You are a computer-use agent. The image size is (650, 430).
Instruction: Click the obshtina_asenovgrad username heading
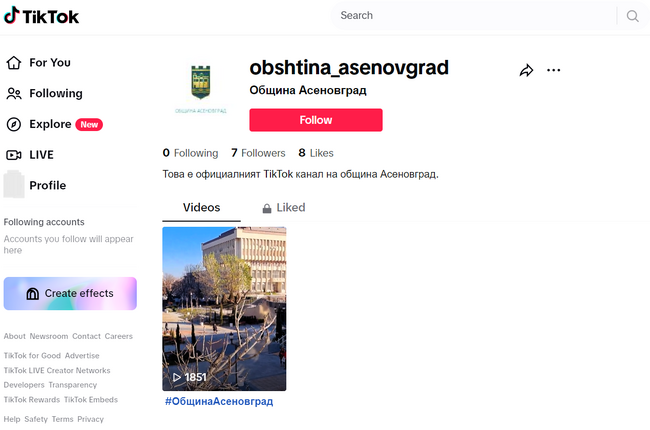349,68
